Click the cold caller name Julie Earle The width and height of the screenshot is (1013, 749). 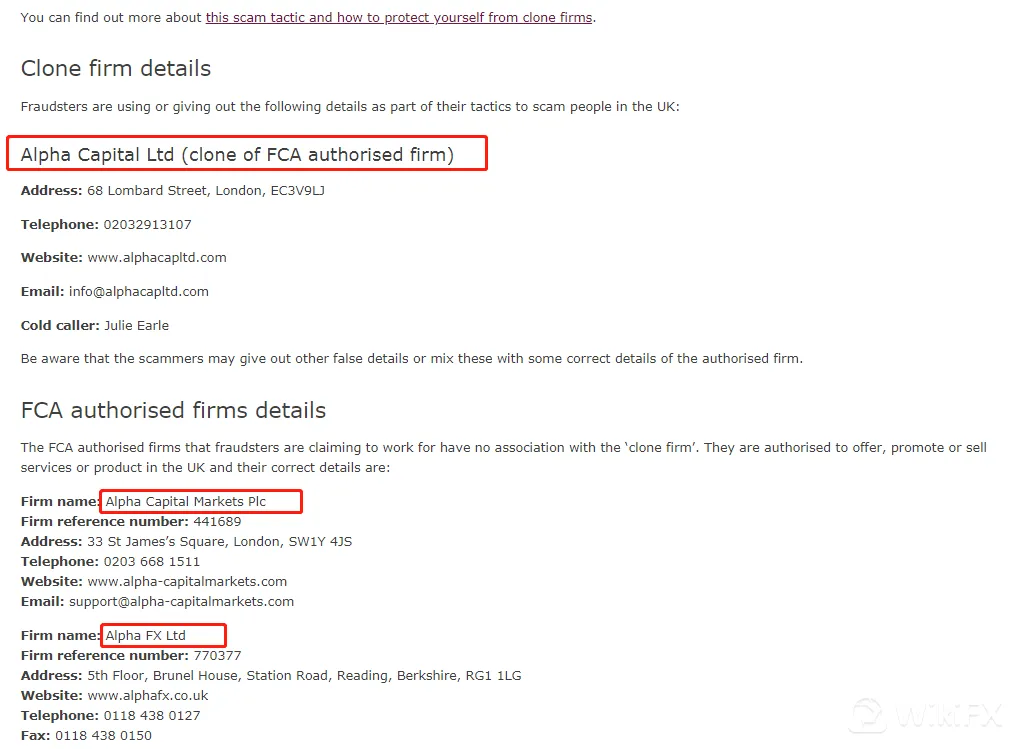tap(136, 326)
